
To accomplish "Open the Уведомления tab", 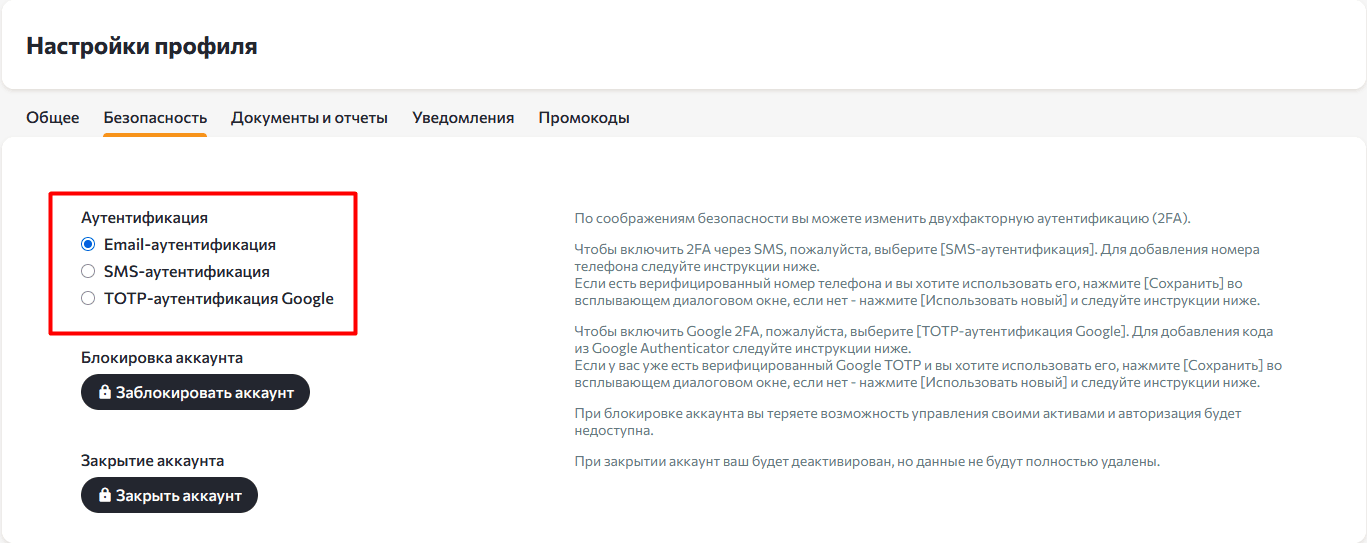I will tap(463, 118).
